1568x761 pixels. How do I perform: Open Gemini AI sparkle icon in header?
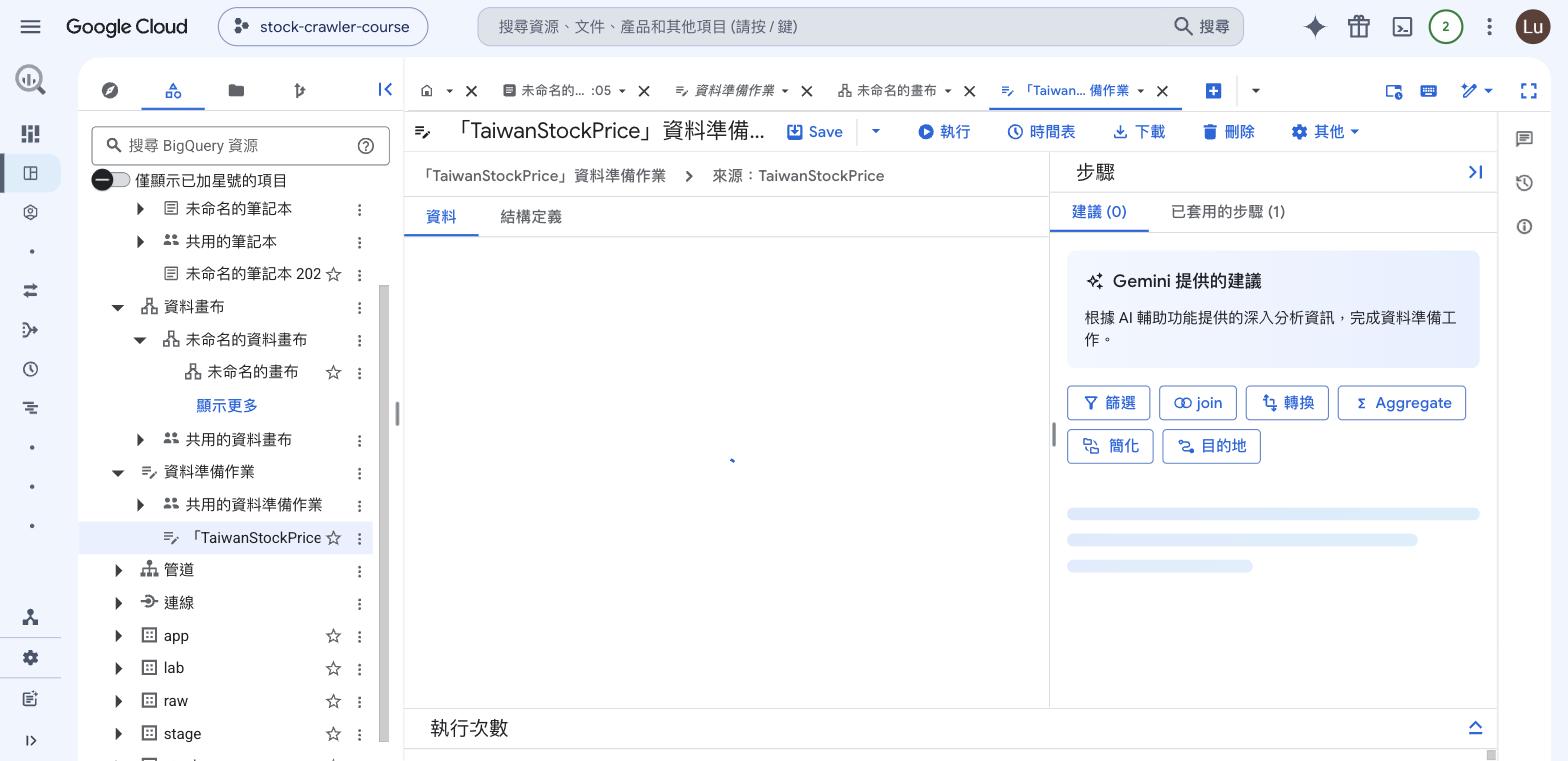[1315, 27]
